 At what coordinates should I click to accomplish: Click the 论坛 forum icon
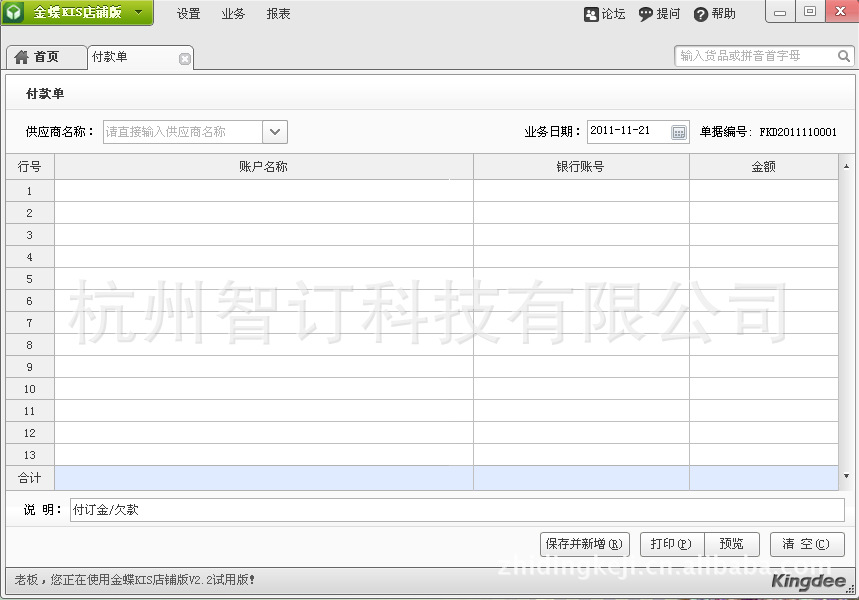592,14
